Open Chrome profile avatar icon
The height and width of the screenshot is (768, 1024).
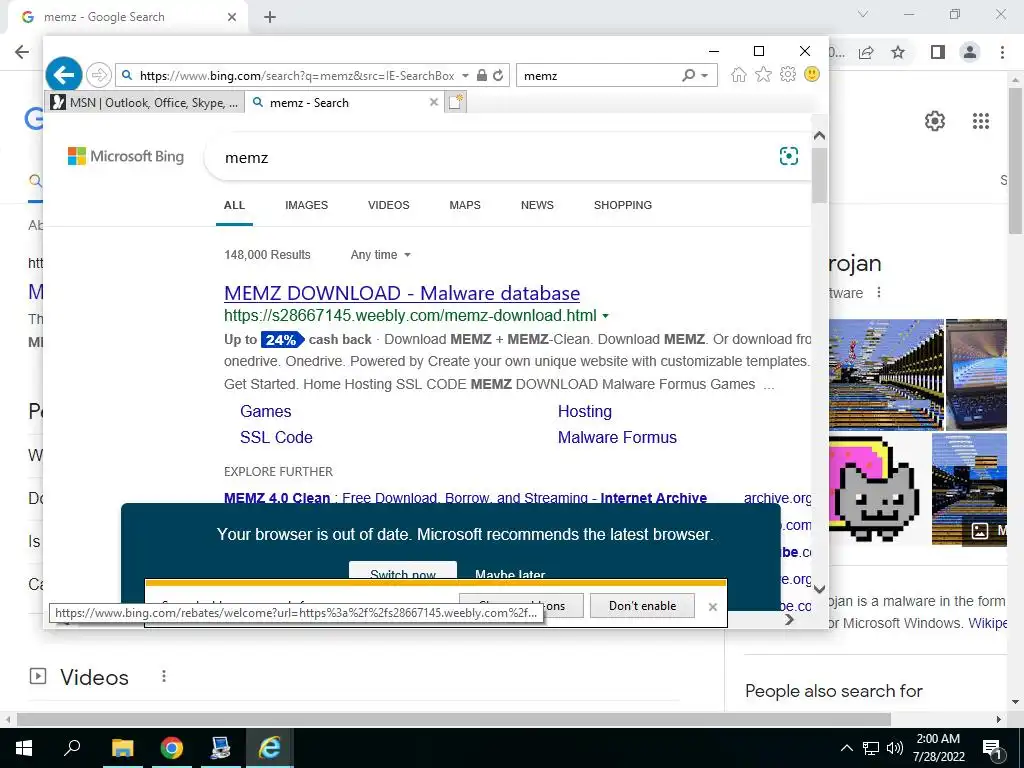[x=970, y=52]
